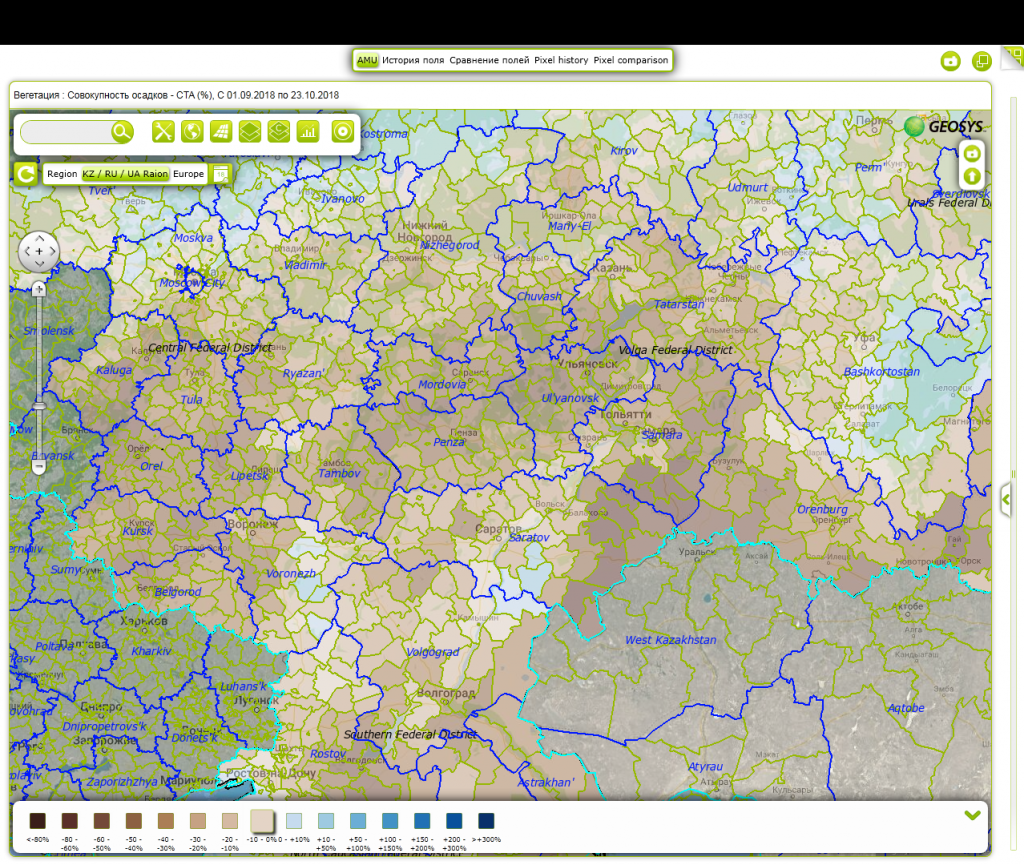Pick the -80 - -60% legend swatch
Screen dimensions: 1024x865
69,821
